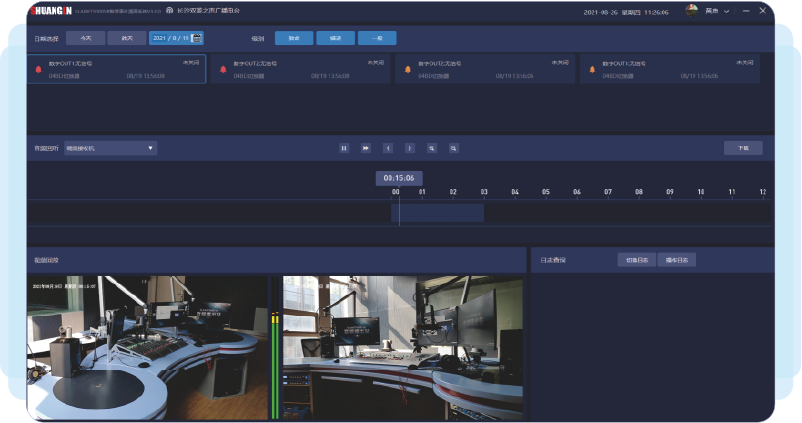
Task: Zoom in on the timeline
Action: coord(432,148)
